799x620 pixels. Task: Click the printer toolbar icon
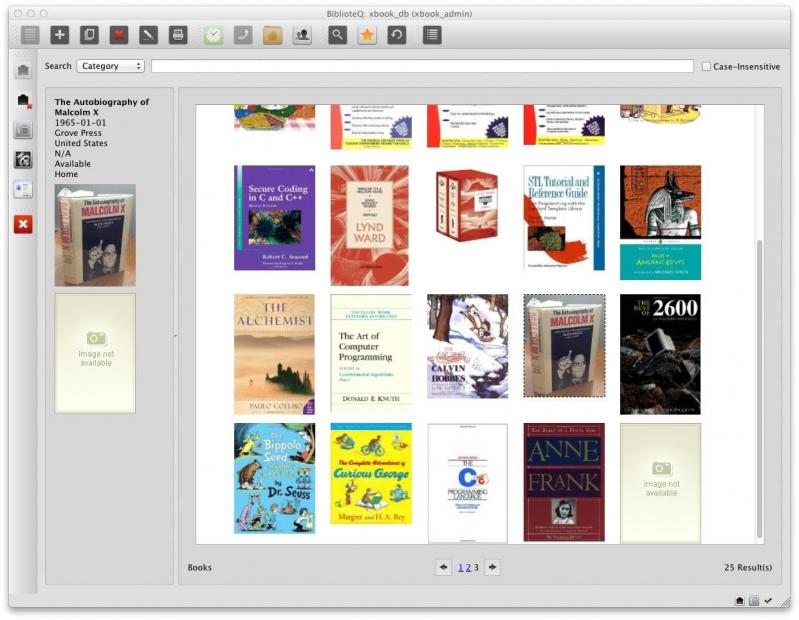pyautogui.click(x=178, y=35)
